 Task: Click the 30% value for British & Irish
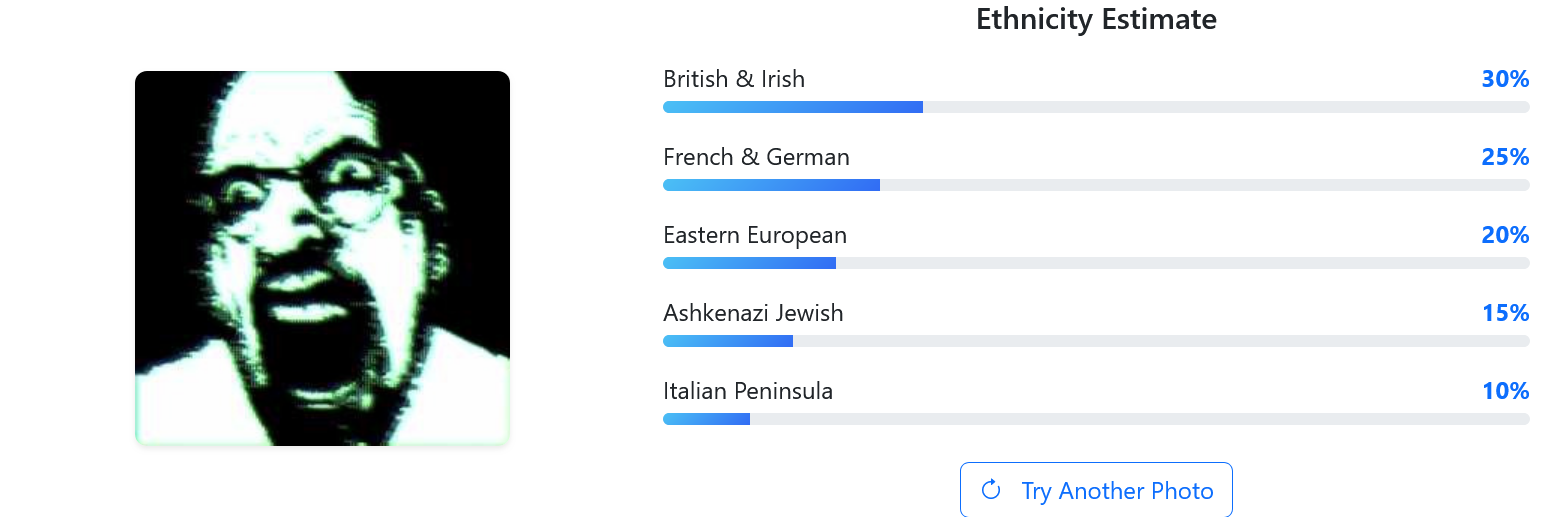pos(1505,79)
